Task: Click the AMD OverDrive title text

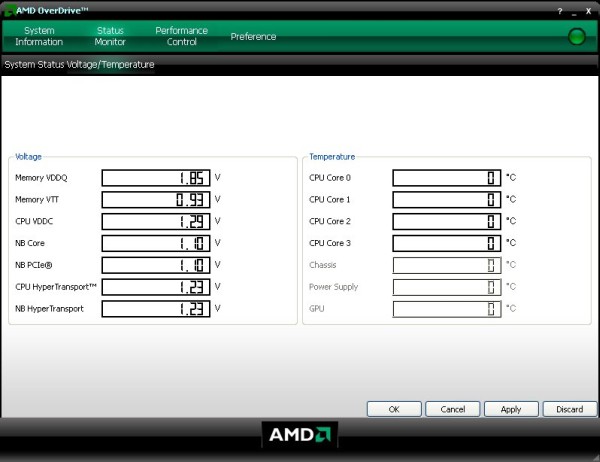Action: pyautogui.click(x=52, y=11)
